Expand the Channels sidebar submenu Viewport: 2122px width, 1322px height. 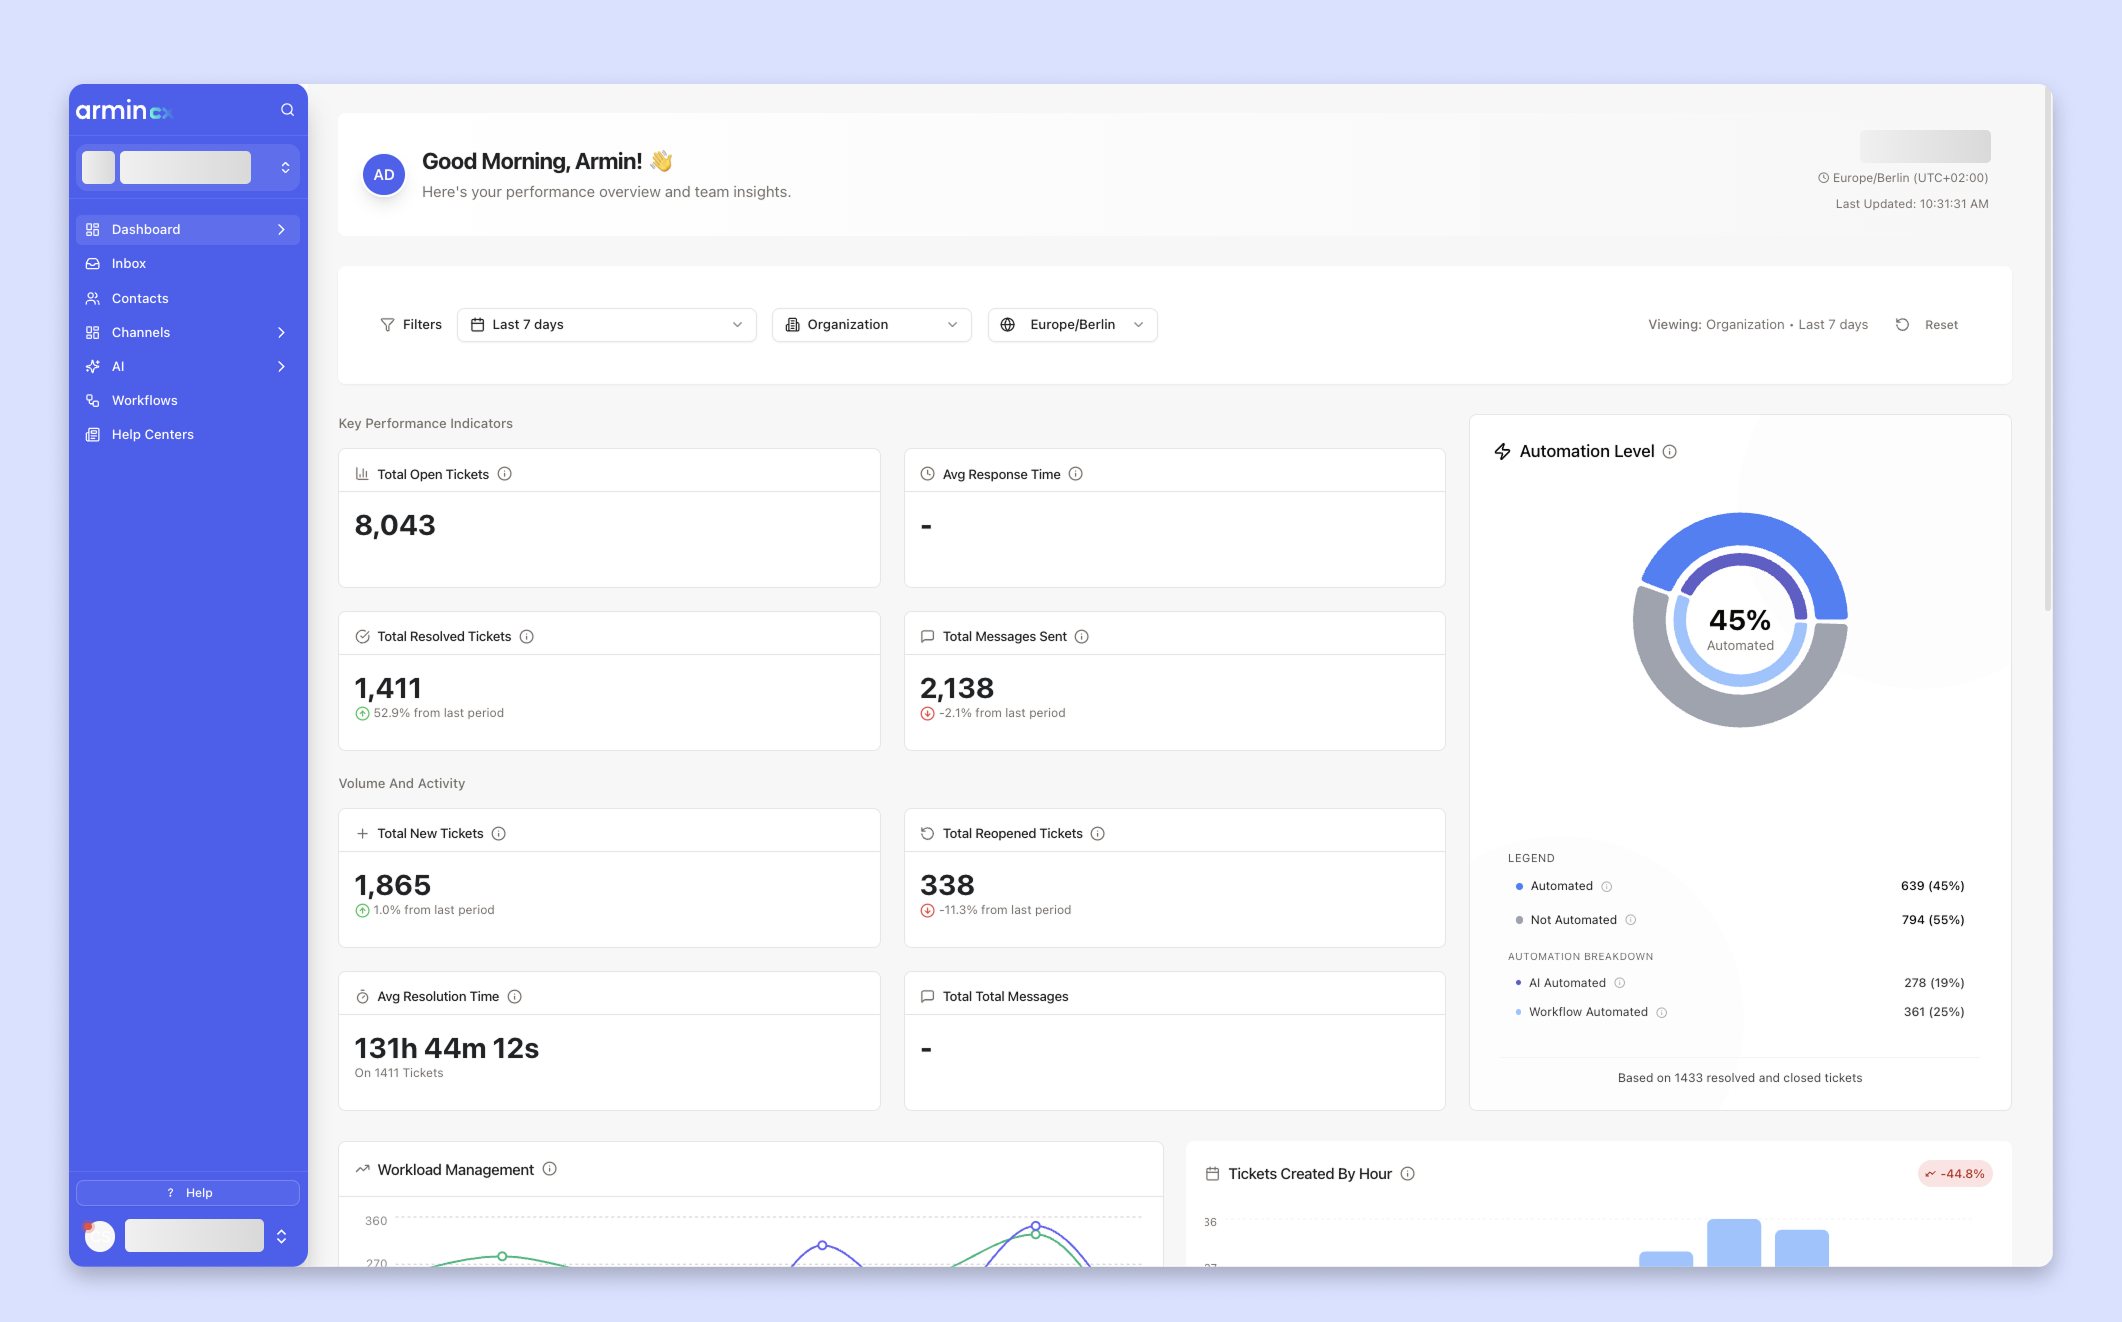pos(281,333)
